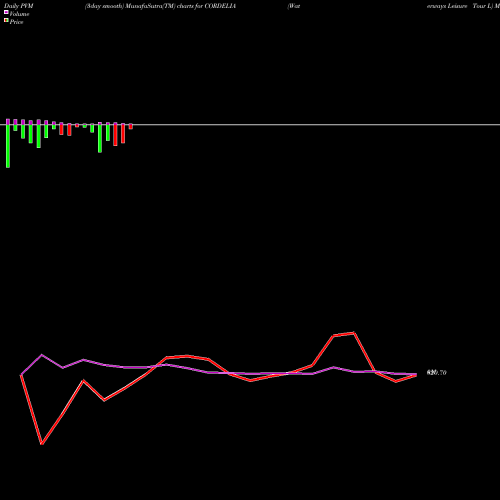Click the Price legend color swatch
The image size is (500, 500).
click(x=6, y=21)
